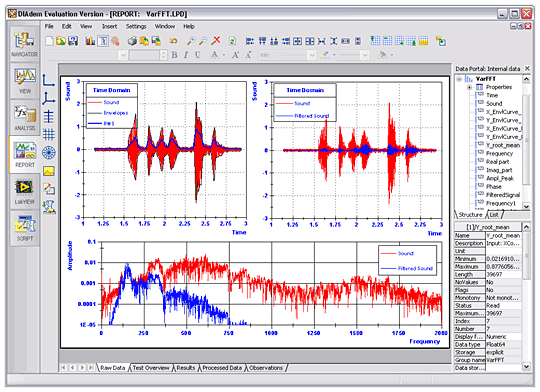540x392 pixels.
Task: Open the line width dropdown
Action: point(312,55)
